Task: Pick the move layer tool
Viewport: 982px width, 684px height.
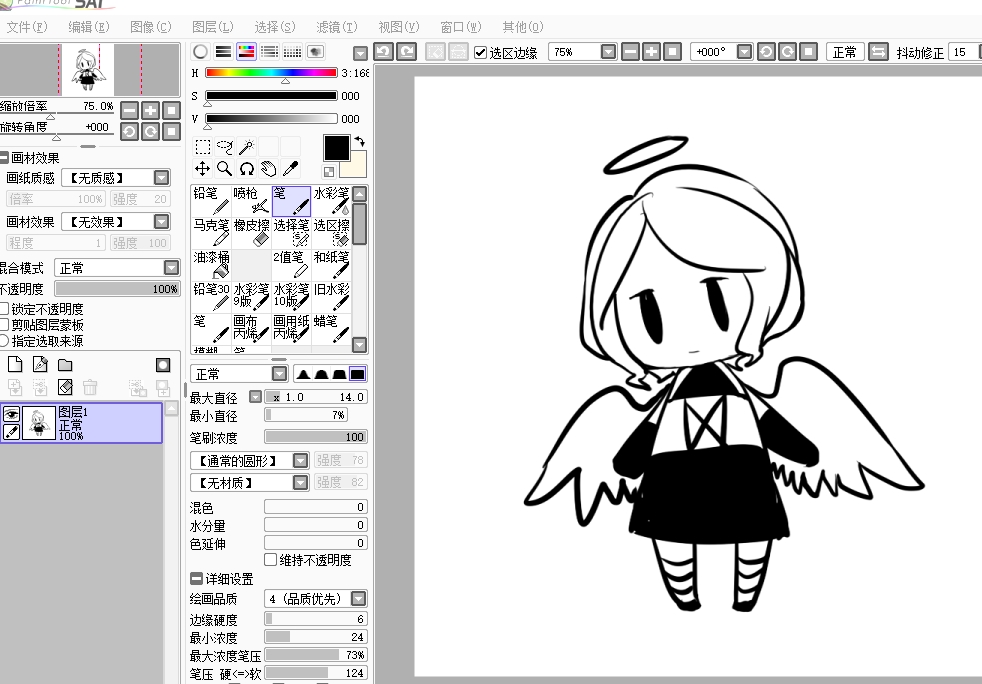Action: point(202,168)
